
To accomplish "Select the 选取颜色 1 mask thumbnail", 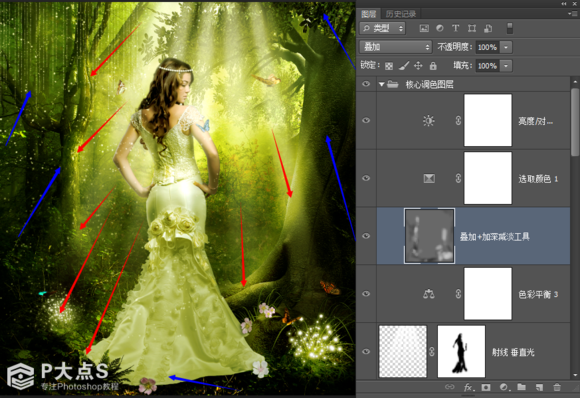I will tap(488, 178).
